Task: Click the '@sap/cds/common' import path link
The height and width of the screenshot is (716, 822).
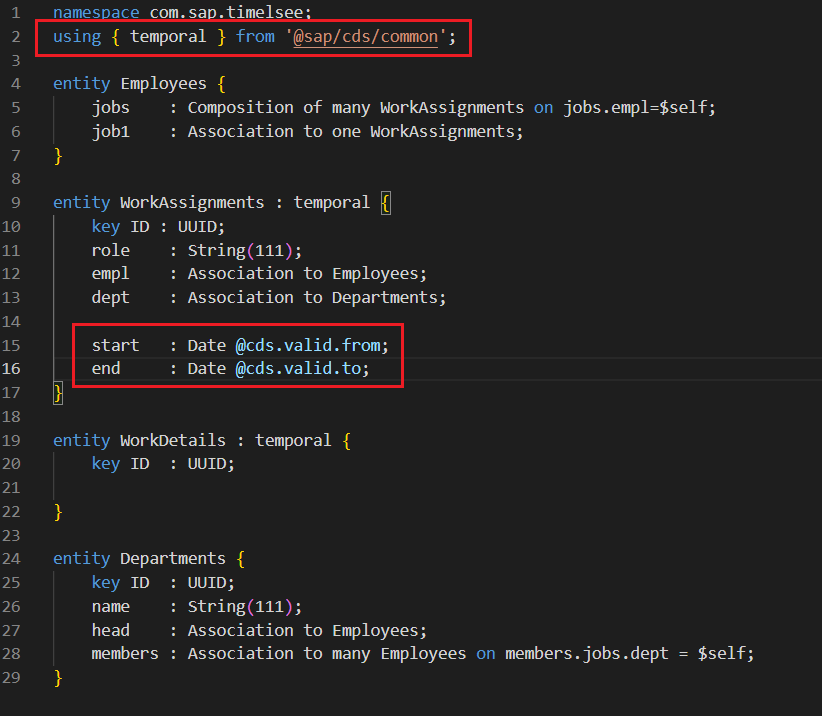Action: point(365,37)
